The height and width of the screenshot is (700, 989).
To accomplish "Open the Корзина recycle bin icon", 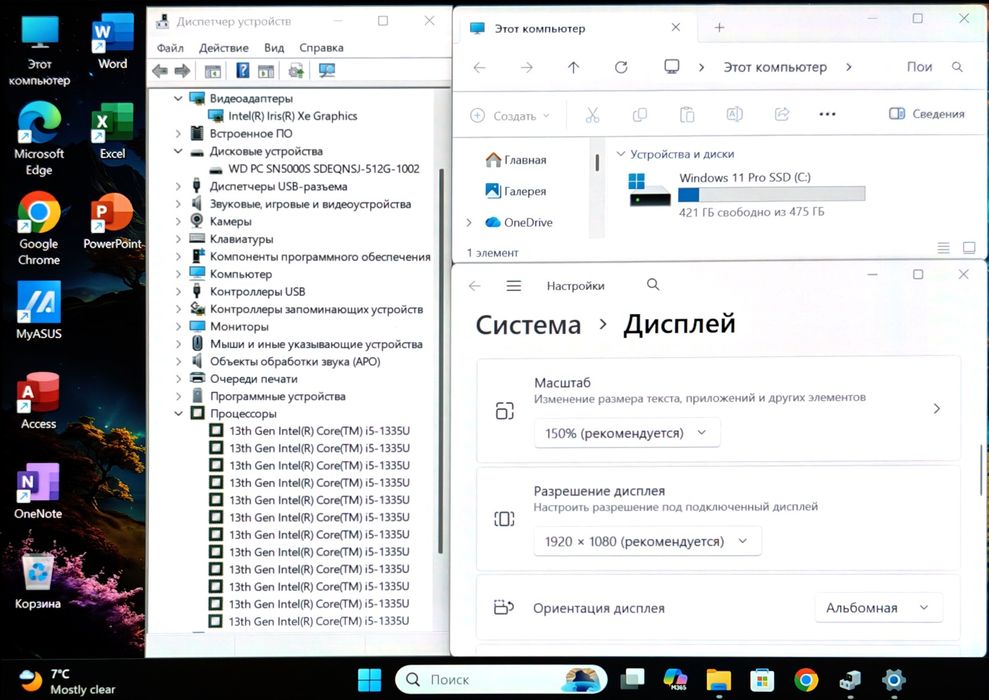I will tap(38, 581).
